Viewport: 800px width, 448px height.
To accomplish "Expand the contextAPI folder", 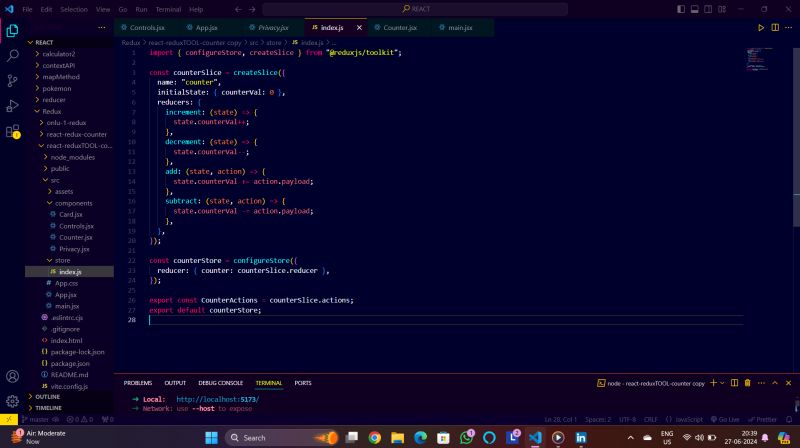I will 58,65.
